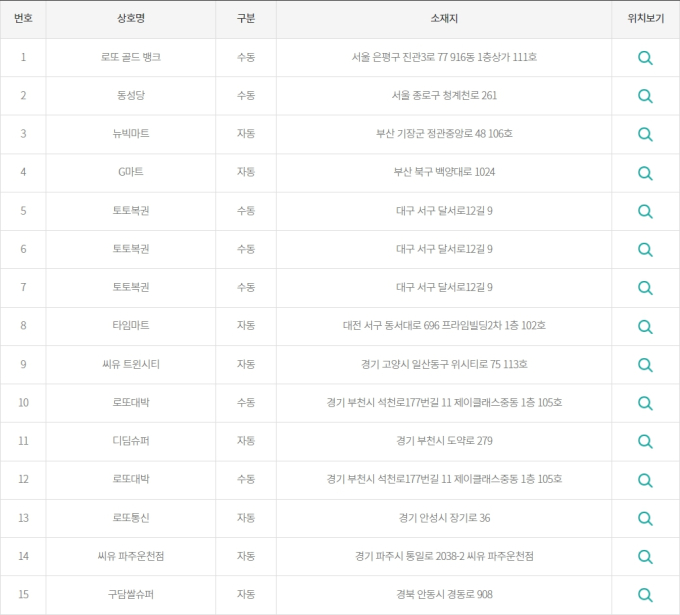This screenshot has width=680, height=615.
Task: Click row number 15 cell
Action: [x=23, y=594]
